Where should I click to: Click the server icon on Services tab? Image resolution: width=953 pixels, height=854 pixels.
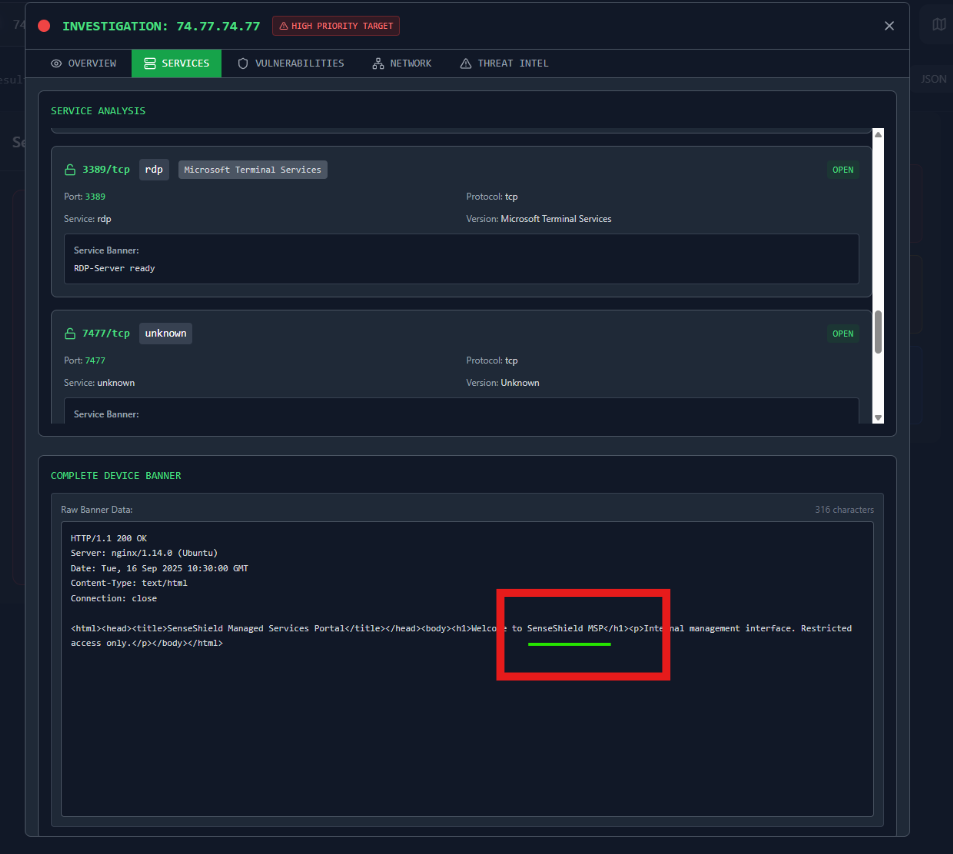click(x=150, y=63)
